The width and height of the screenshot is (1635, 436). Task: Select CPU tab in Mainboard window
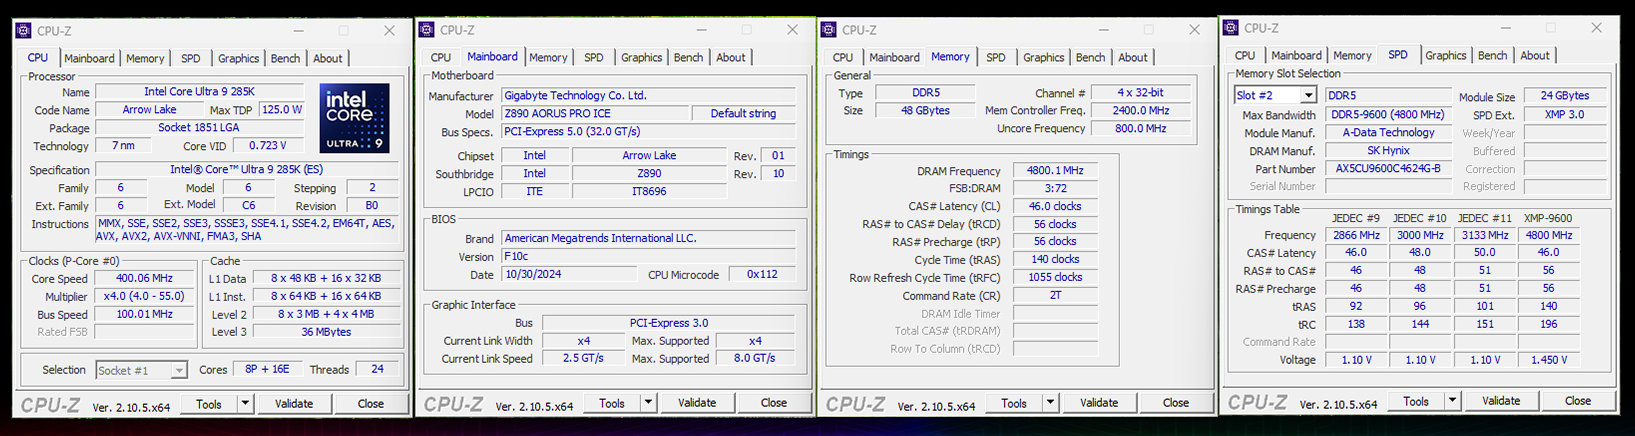pyautogui.click(x=441, y=57)
